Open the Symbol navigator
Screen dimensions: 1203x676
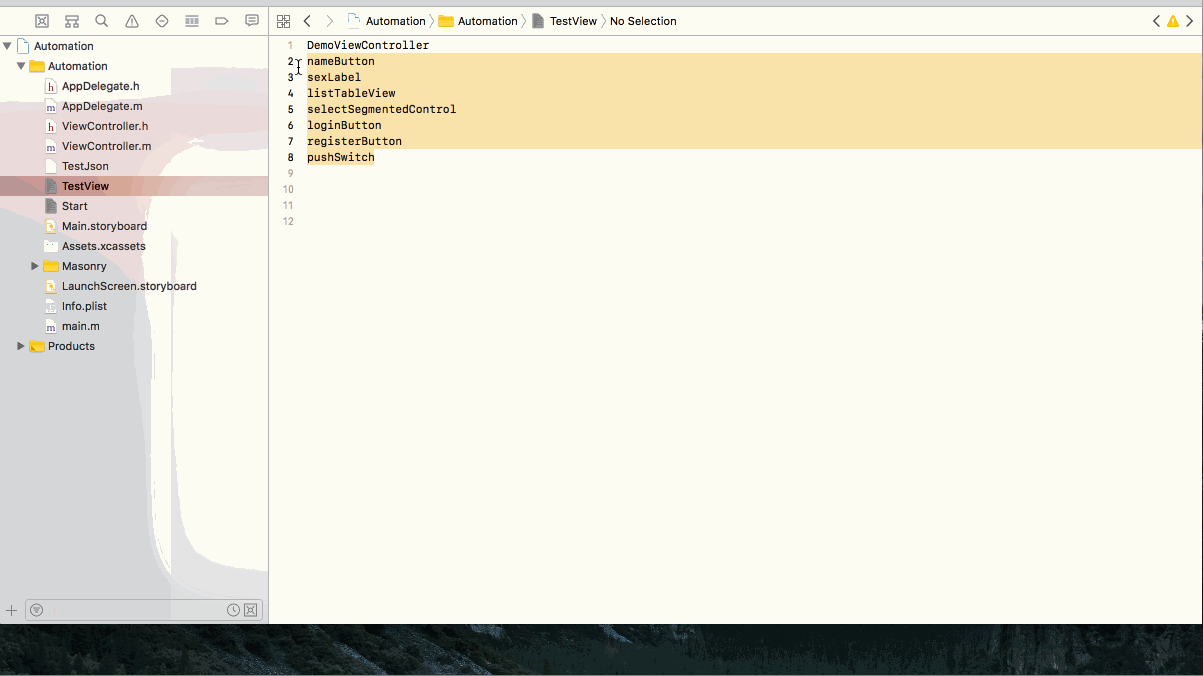72,21
